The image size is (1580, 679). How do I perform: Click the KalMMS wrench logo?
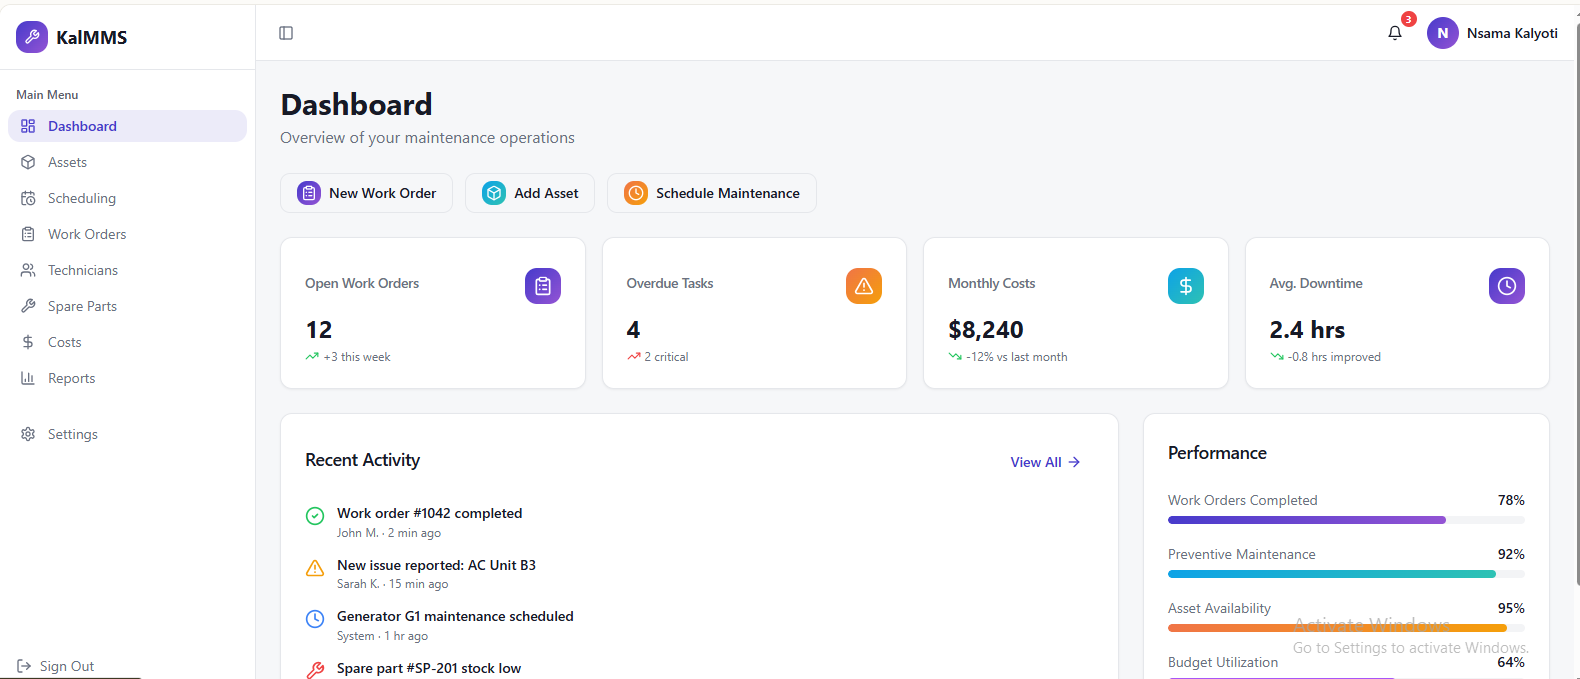(32, 37)
